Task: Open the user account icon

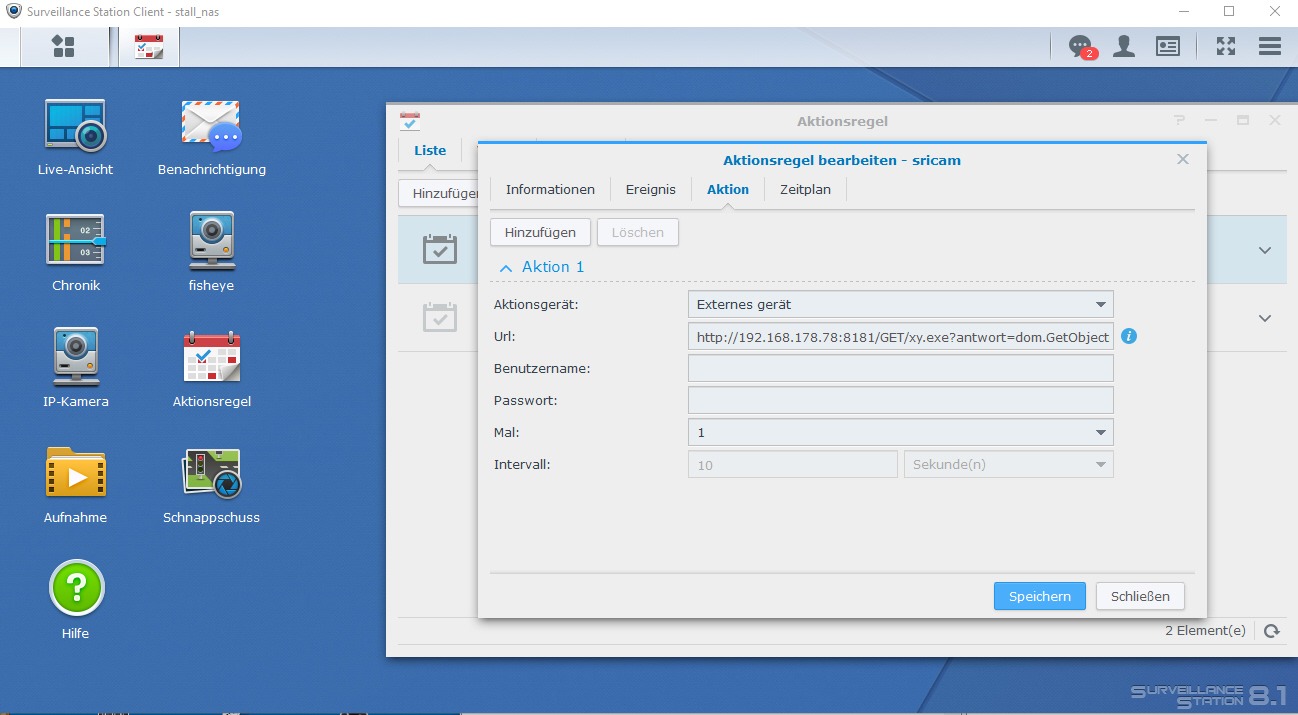Action: pyautogui.click(x=1124, y=46)
